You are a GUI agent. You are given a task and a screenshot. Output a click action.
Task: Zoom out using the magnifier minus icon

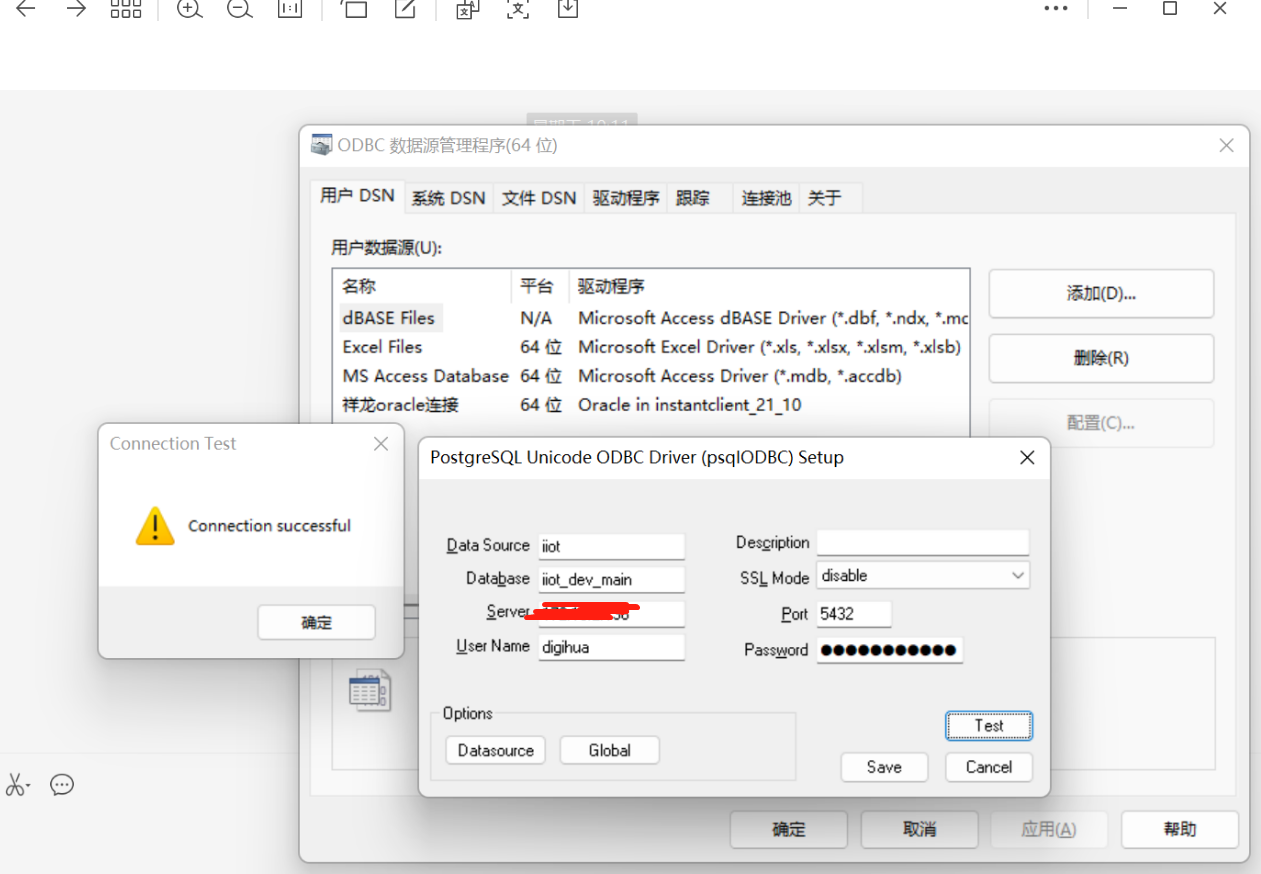pos(239,9)
